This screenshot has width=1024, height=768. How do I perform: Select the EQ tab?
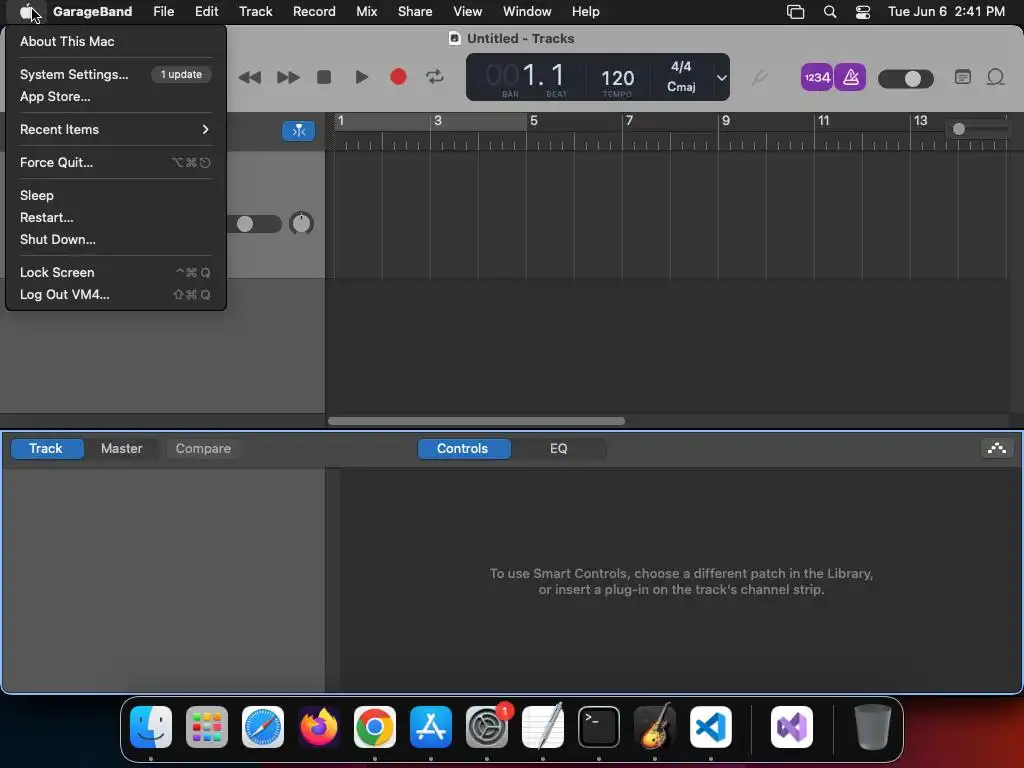click(558, 449)
